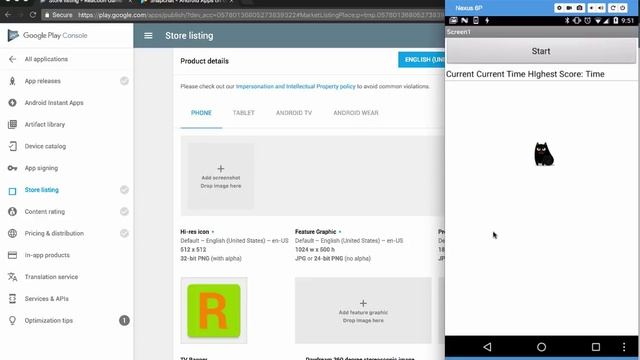This screenshot has width=640, height=360.
Task: Open Optimization tips section
Action: (x=49, y=320)
